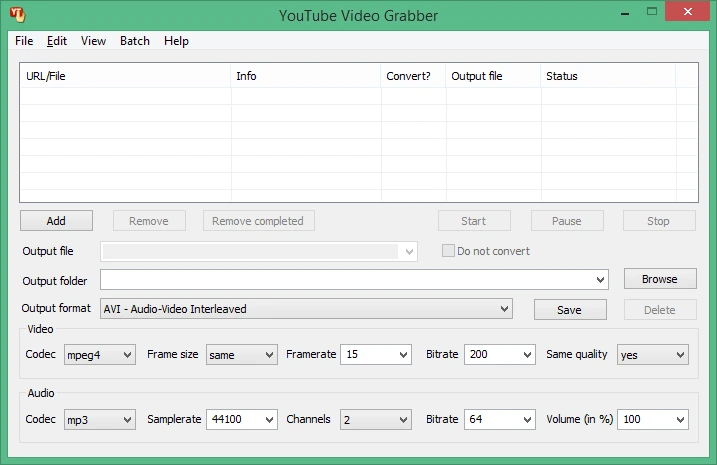Click the YouTube Video Grabber app icon
The width and height of the screenshot is (717, 465).
tap(17, 14)
